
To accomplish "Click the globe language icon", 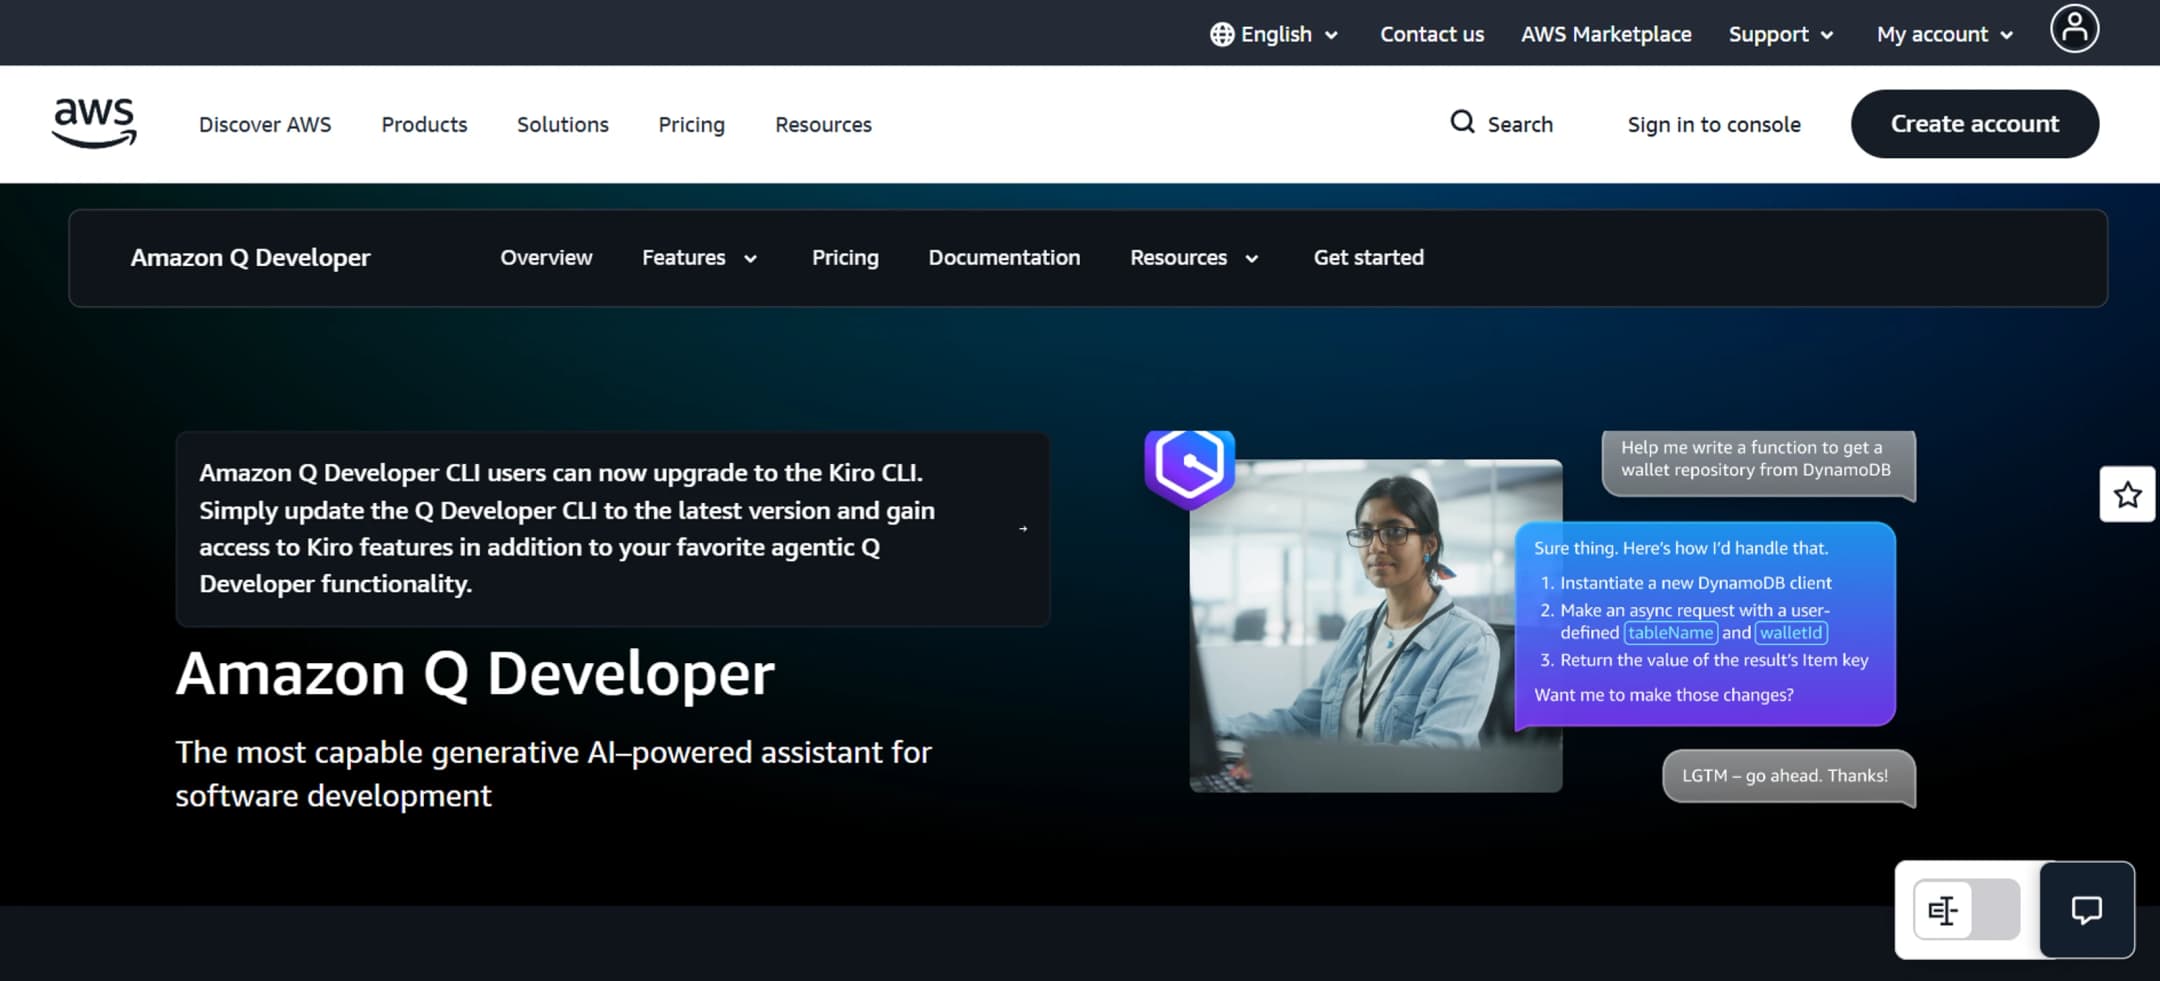I will point(1222,34).
